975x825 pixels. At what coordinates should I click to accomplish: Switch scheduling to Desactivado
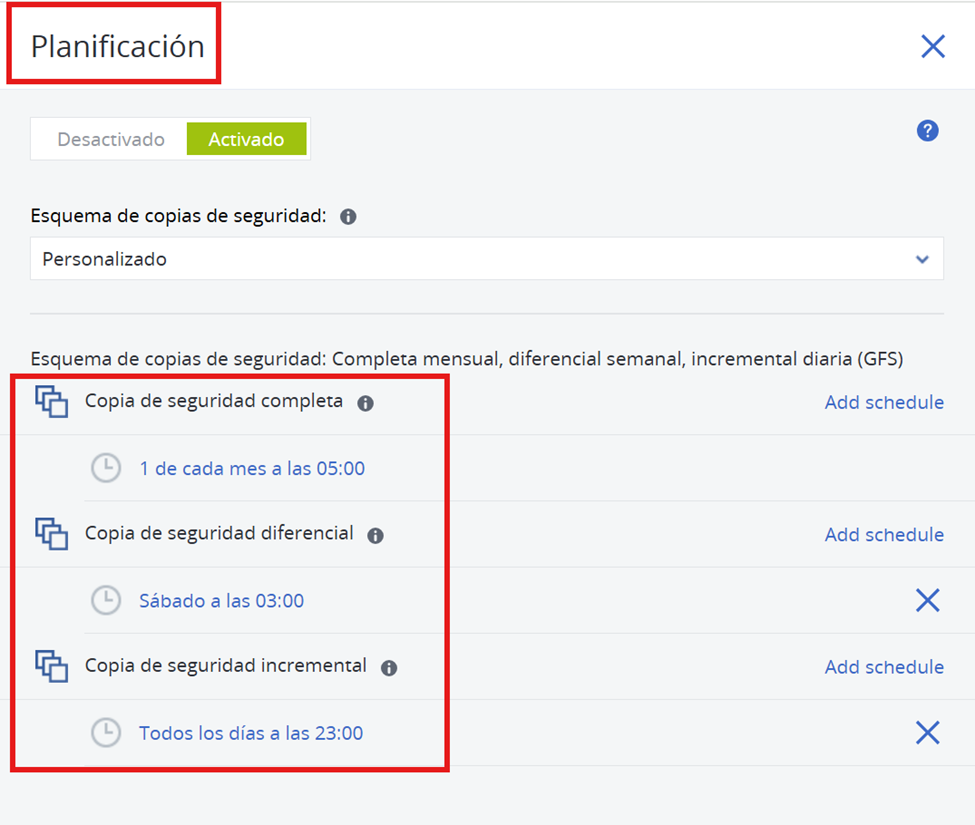(110, 140)
